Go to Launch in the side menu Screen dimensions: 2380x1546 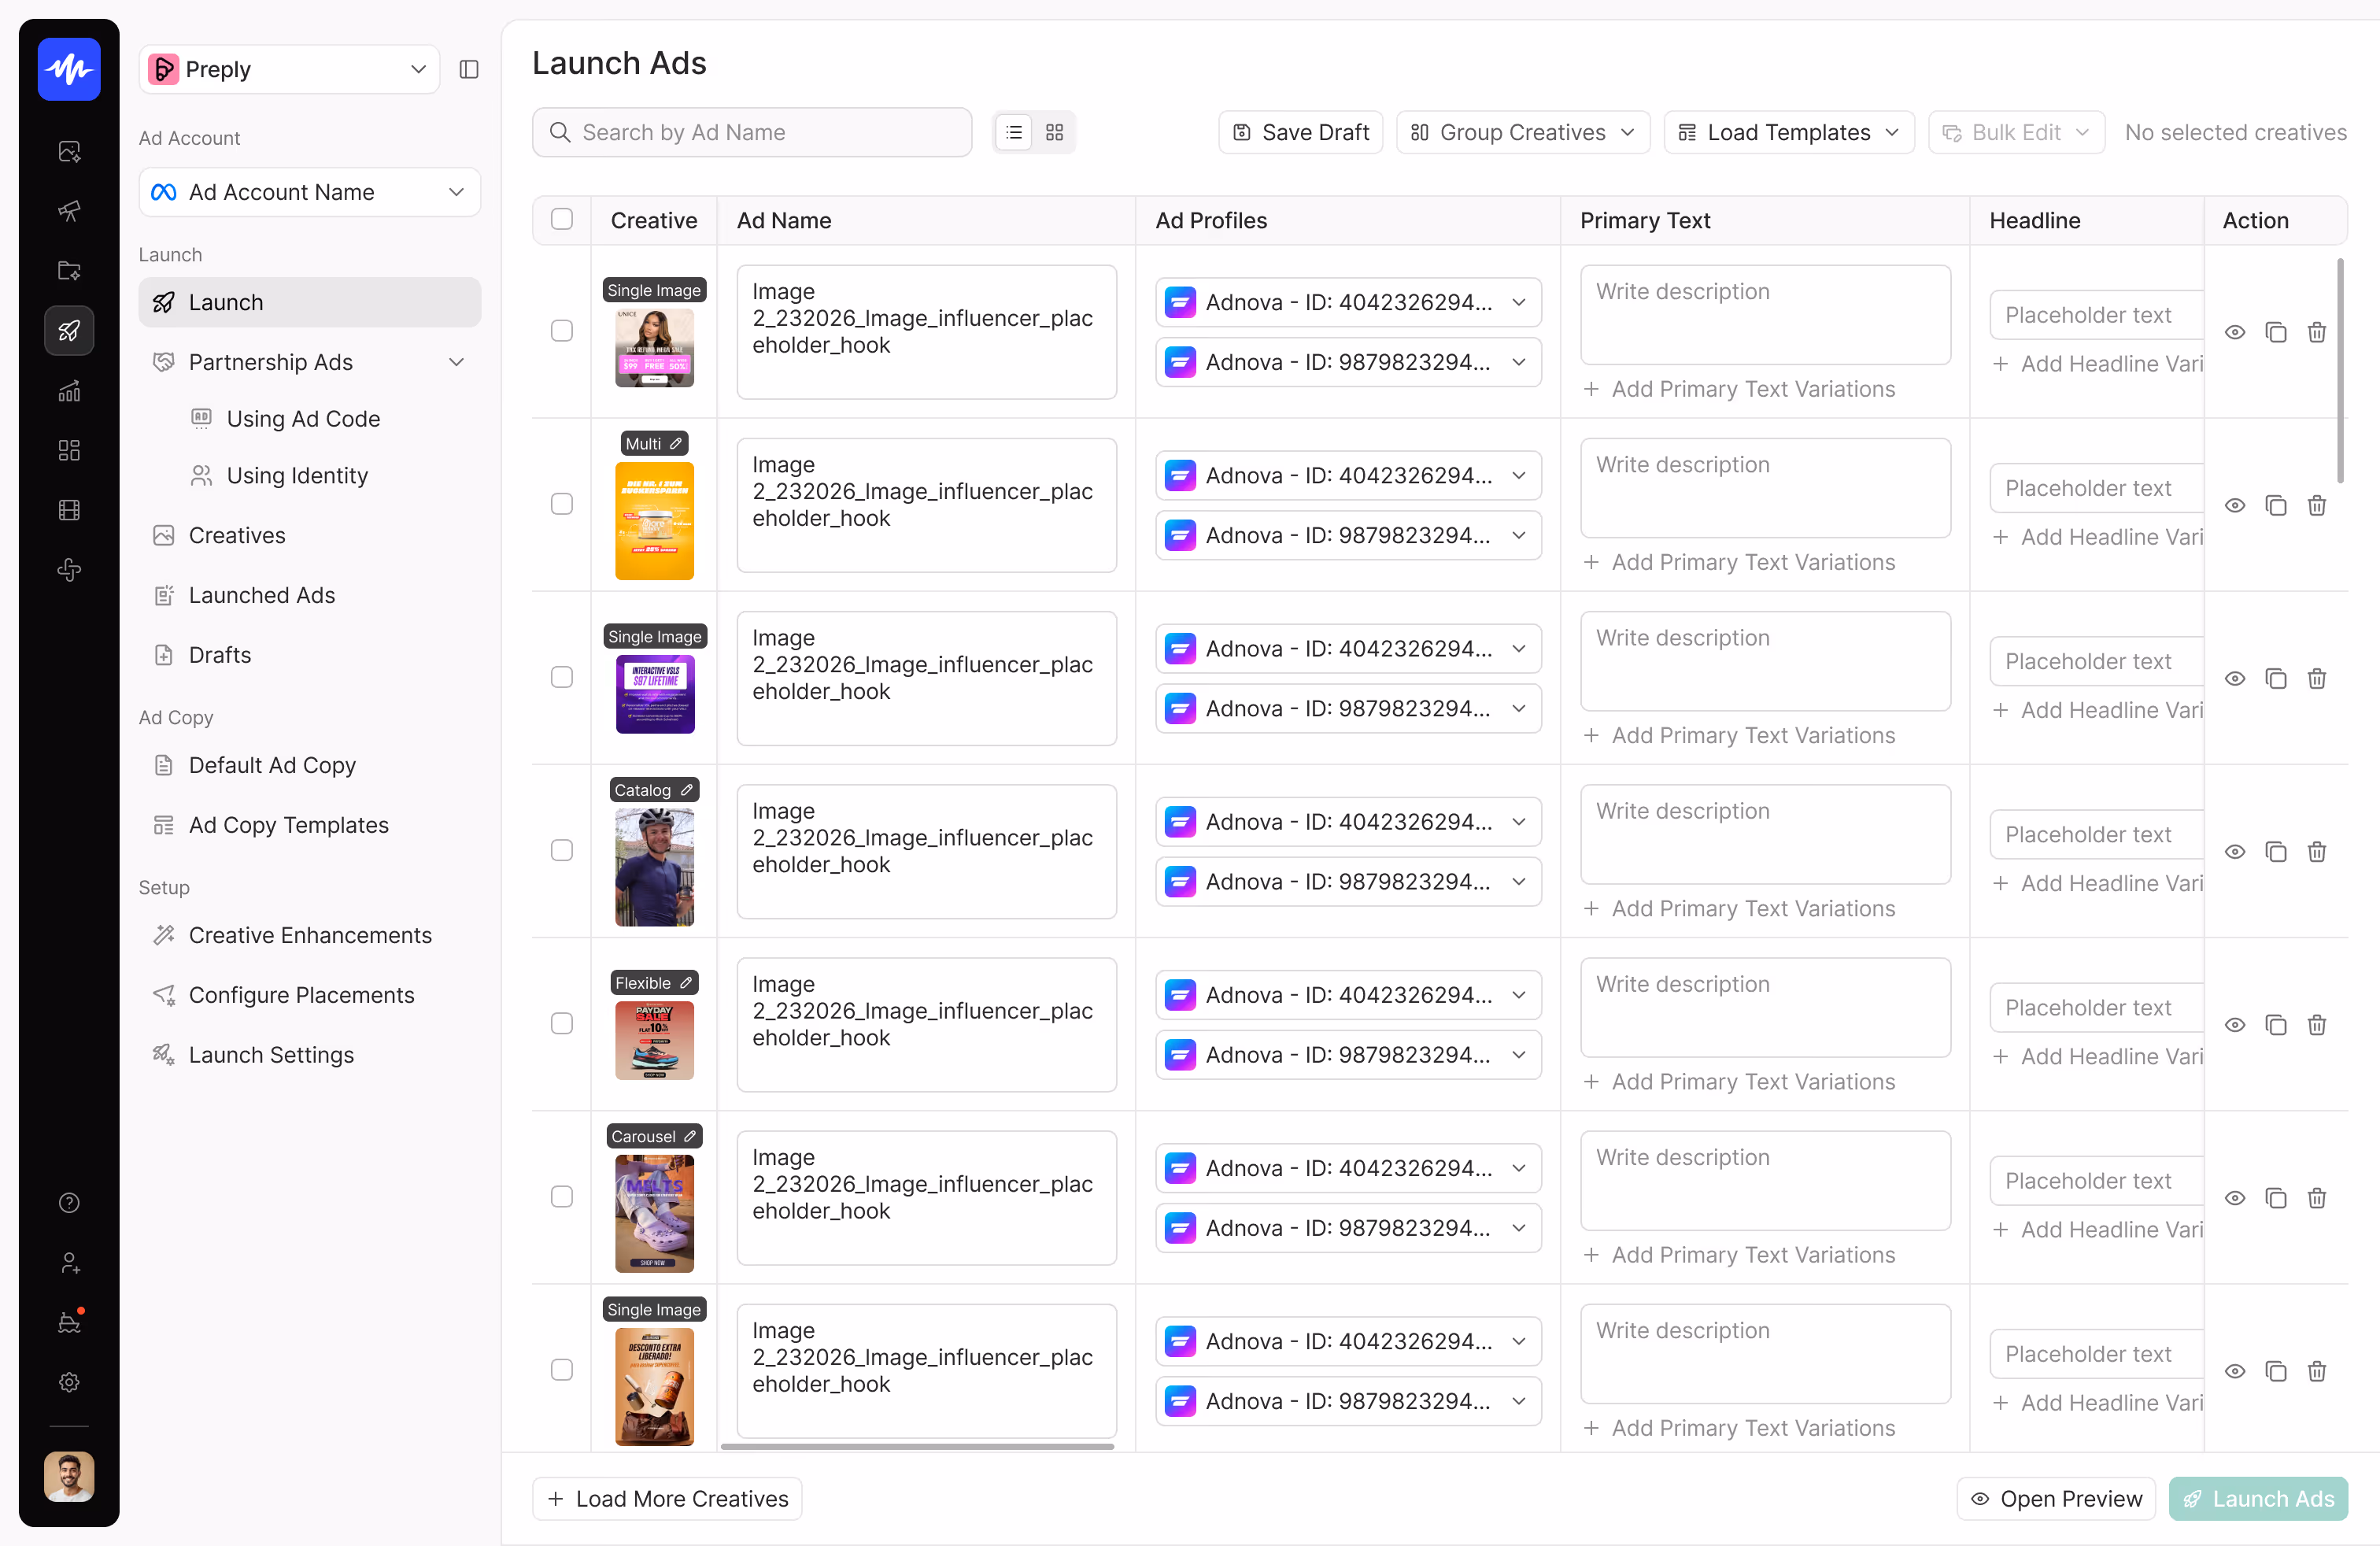click(x=309, y=302)
